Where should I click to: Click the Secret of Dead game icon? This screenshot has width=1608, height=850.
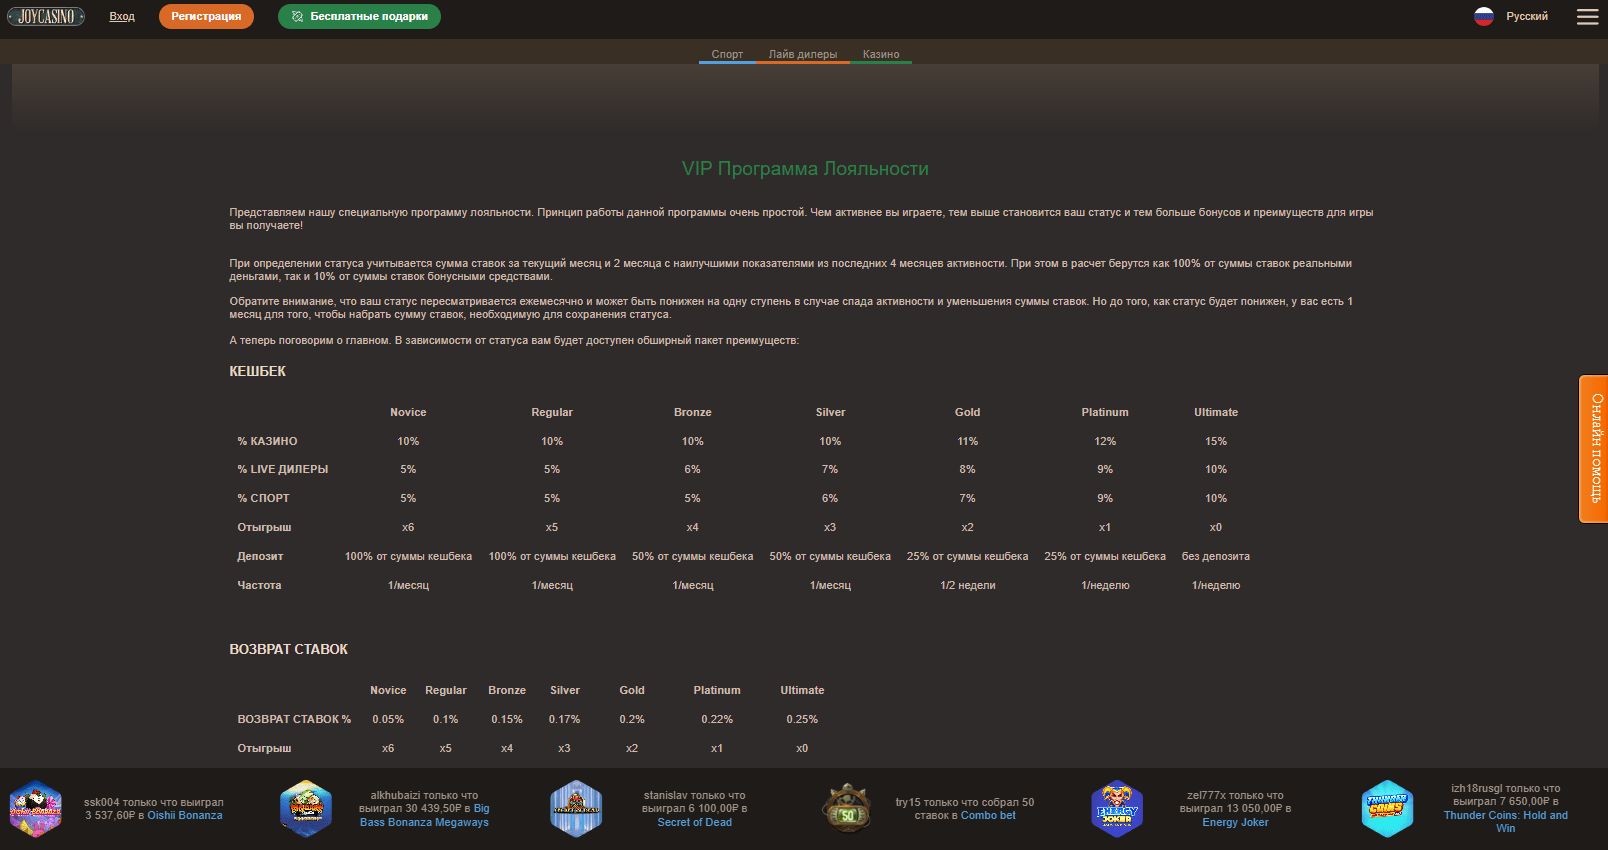pyautogui.click(x=576, y=808)
